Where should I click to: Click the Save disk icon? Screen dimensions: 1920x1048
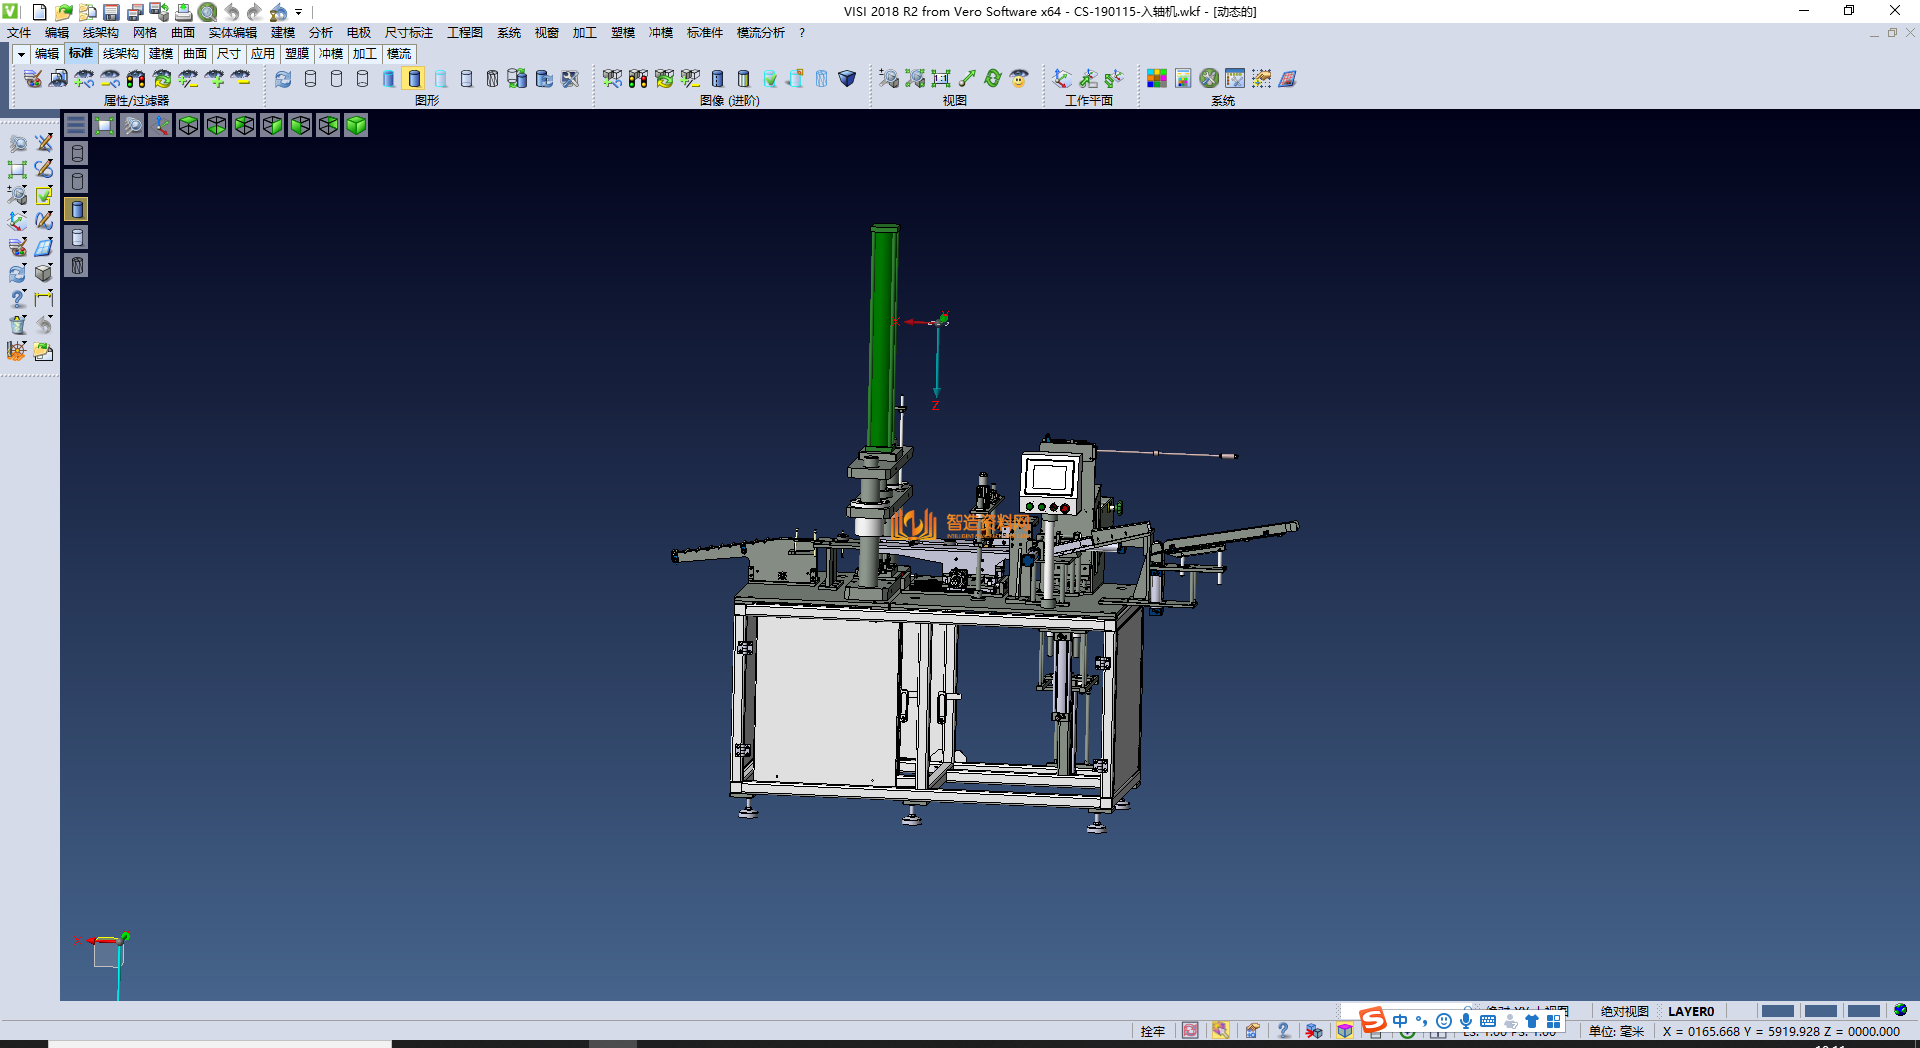(x=111, y=12)
